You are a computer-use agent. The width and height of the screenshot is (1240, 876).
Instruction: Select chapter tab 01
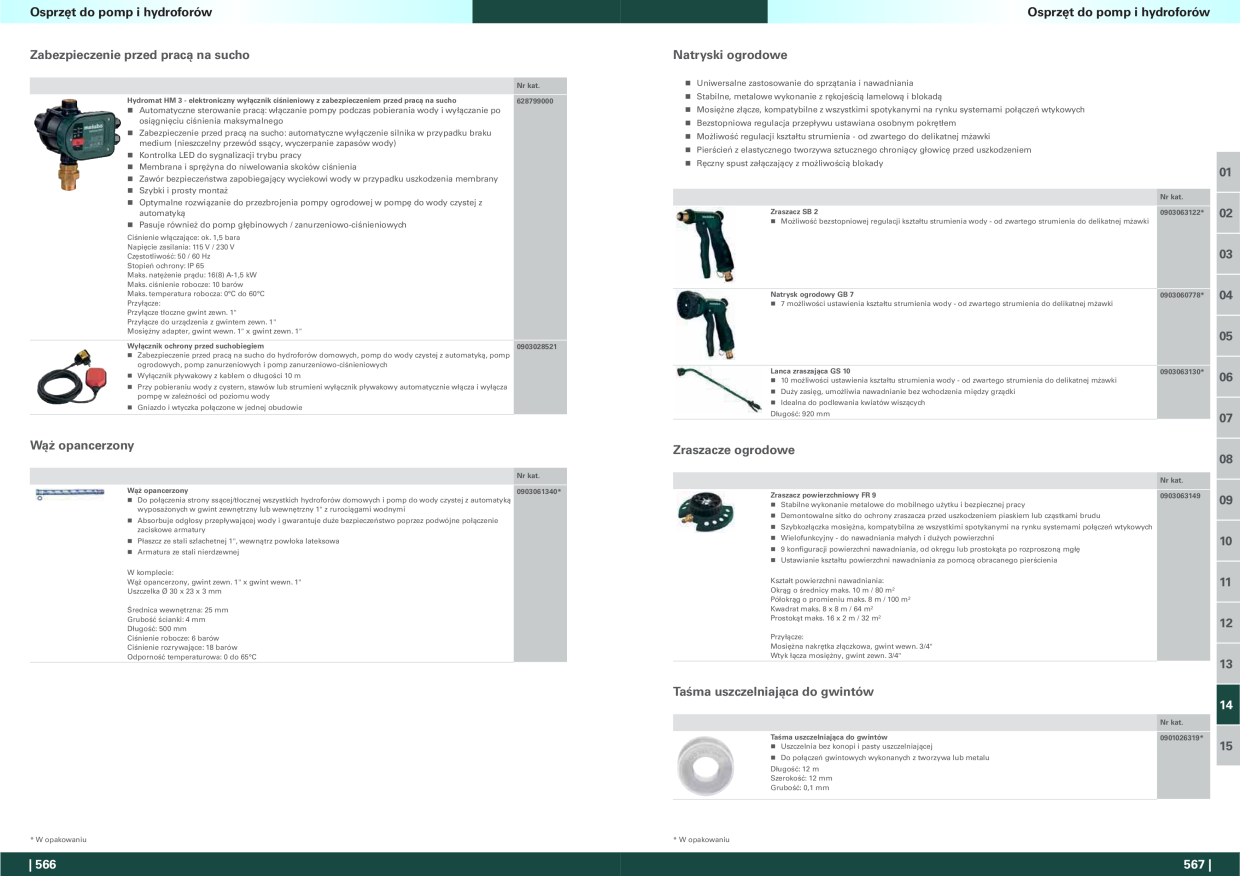(x=1228, y=172)
